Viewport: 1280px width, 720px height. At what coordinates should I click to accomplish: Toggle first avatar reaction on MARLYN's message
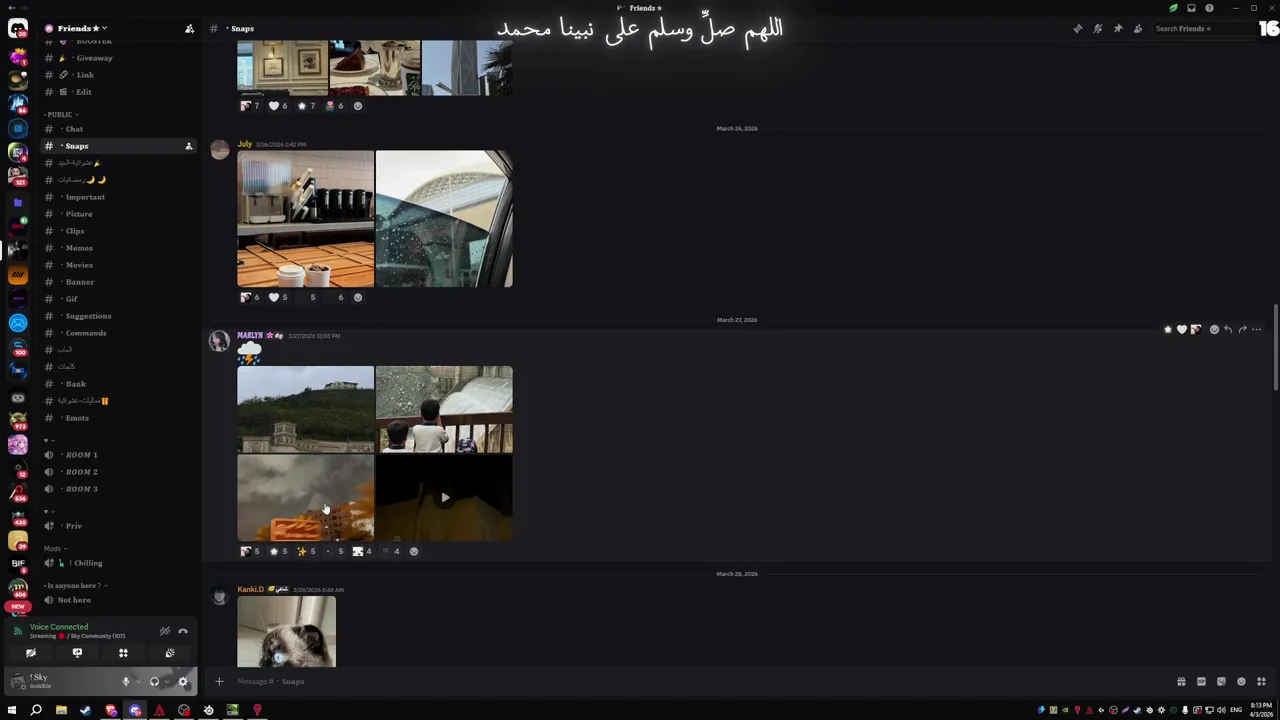(x=250, y=551)
